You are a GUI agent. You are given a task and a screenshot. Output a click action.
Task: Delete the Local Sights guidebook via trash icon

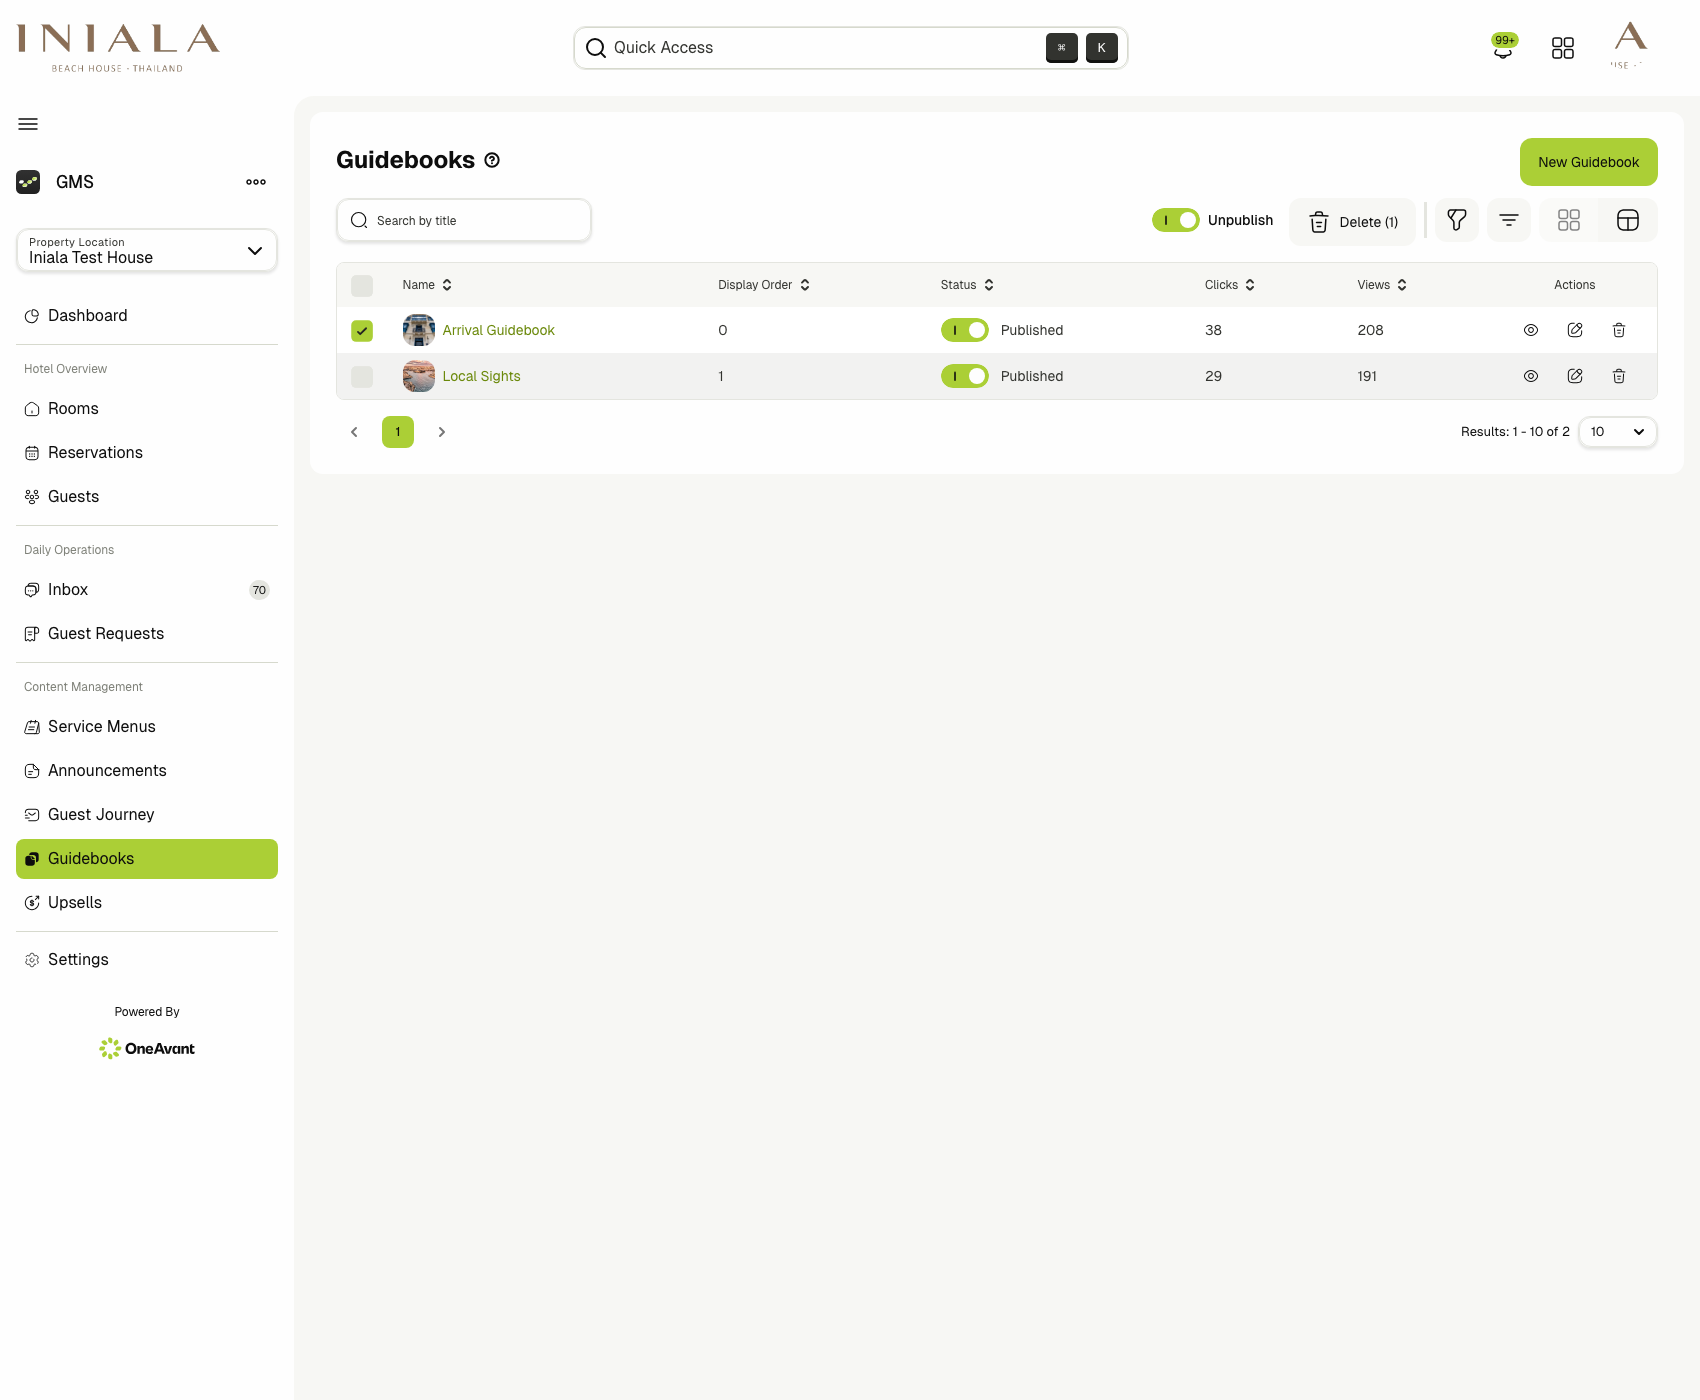(x=1619, y=376)
